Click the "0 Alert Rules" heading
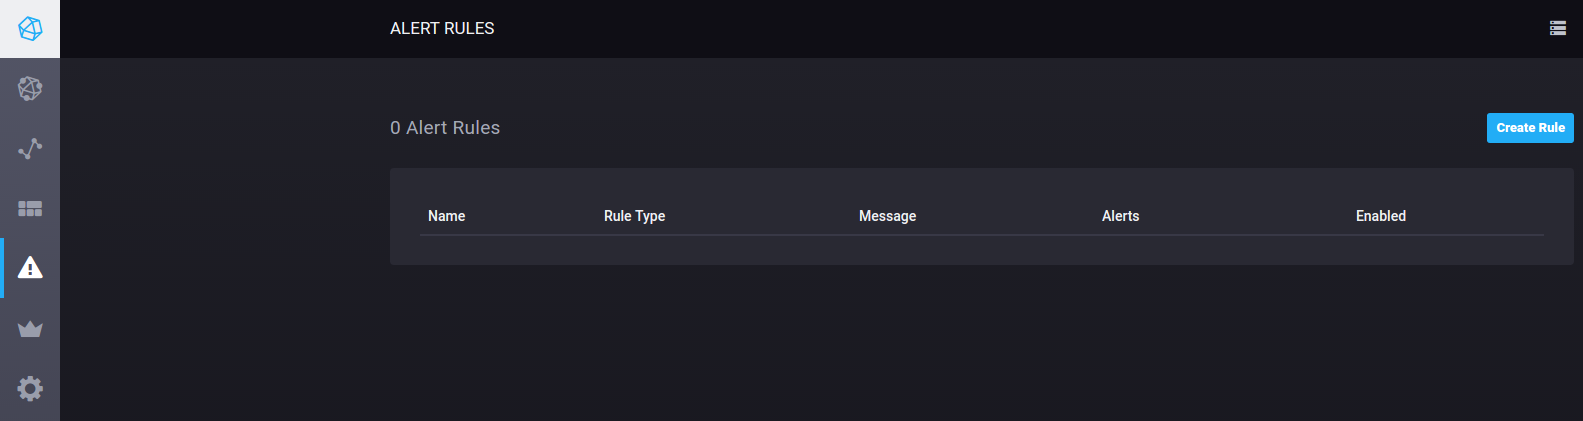This screenshot has height=421, width=1583. [x=445, y=128]
